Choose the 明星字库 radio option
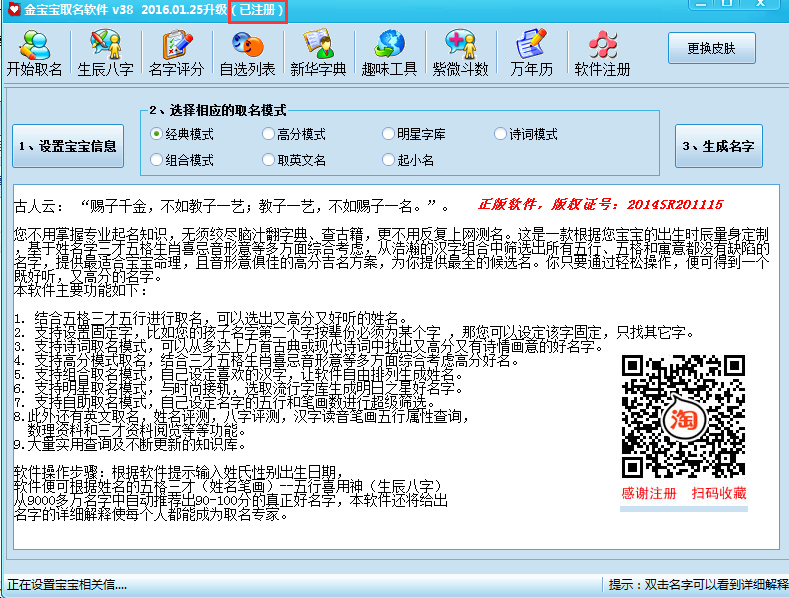The width and height of the screenshot is (789, 598). (389, 134)
